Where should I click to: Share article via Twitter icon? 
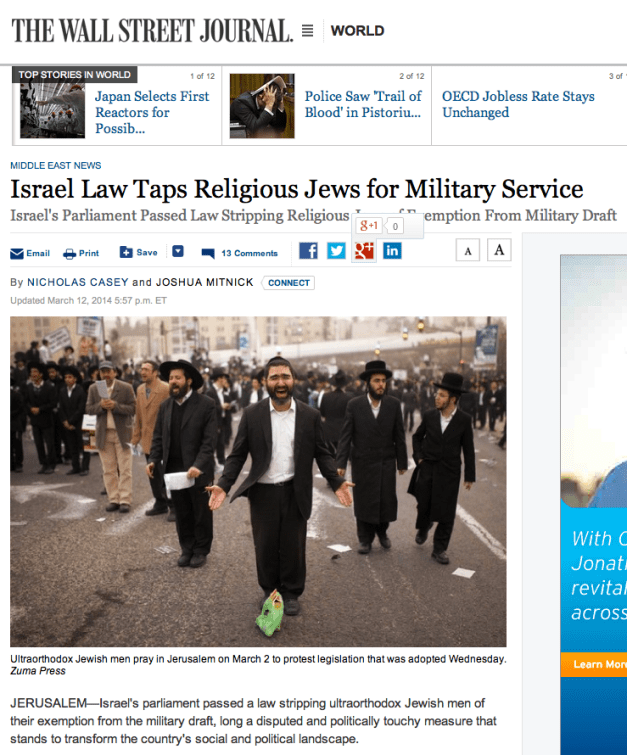click(336, 251)
